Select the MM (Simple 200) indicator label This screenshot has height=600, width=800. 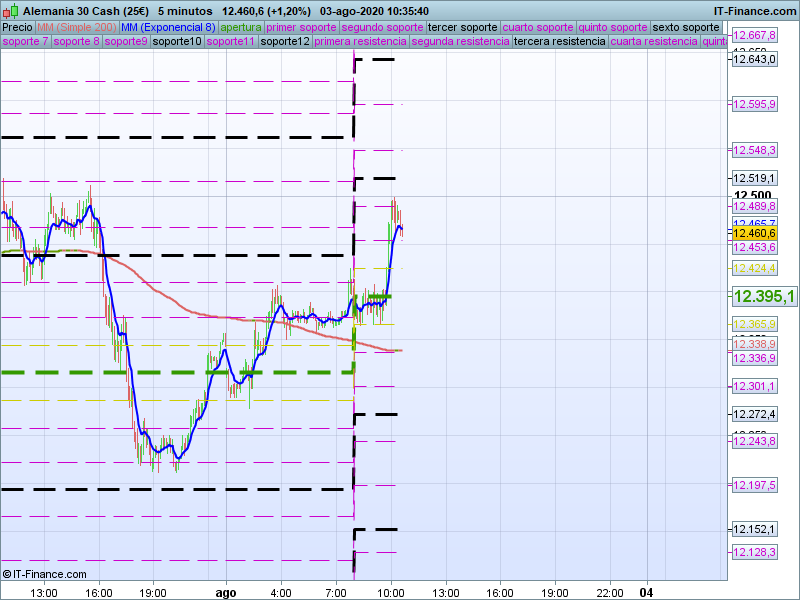[x=70, y=27]
